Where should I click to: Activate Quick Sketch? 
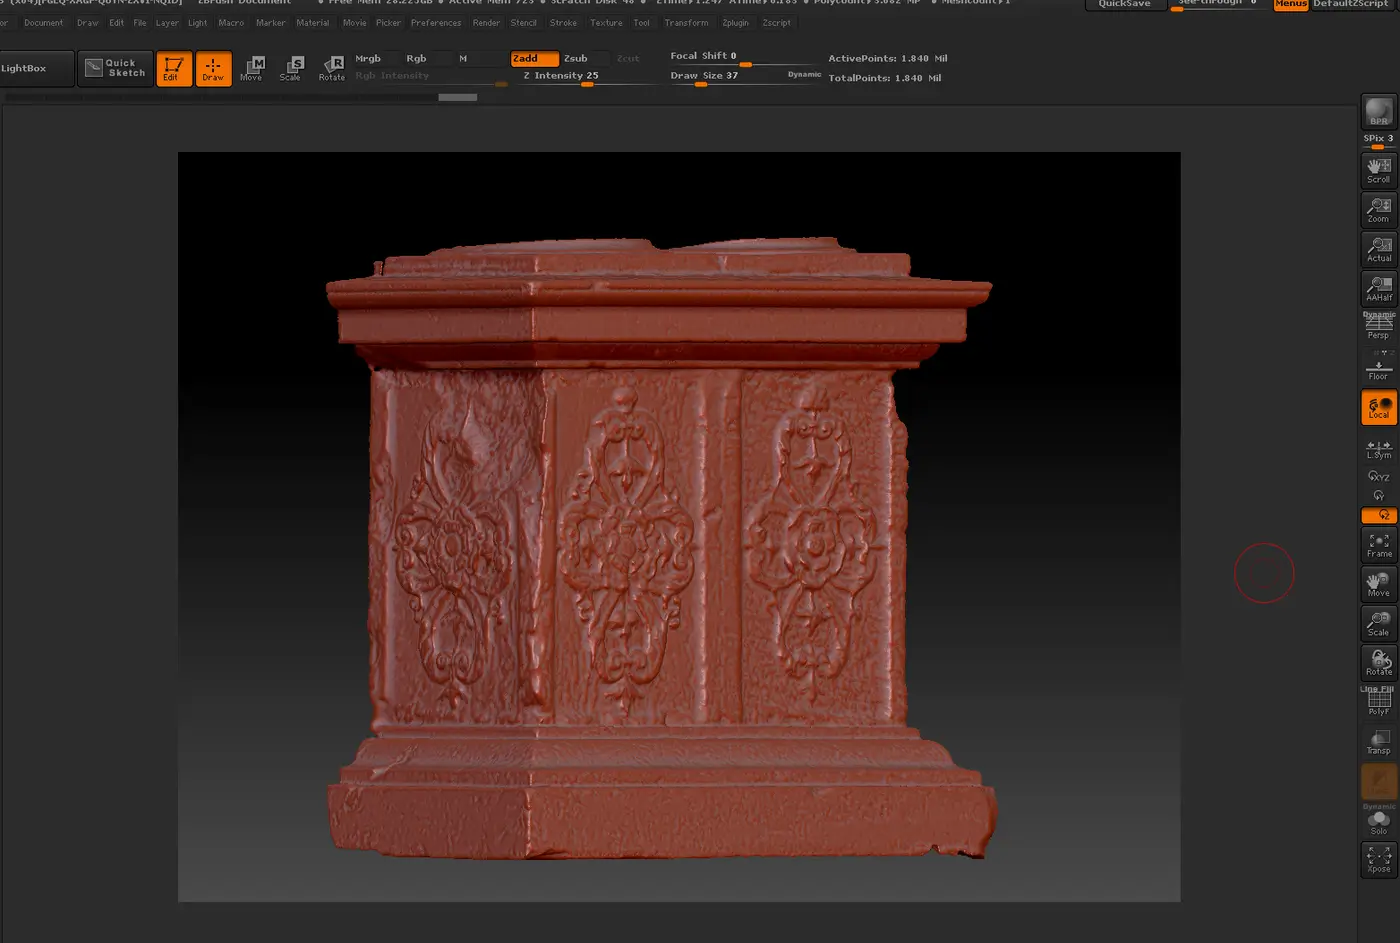coord(116,68)
